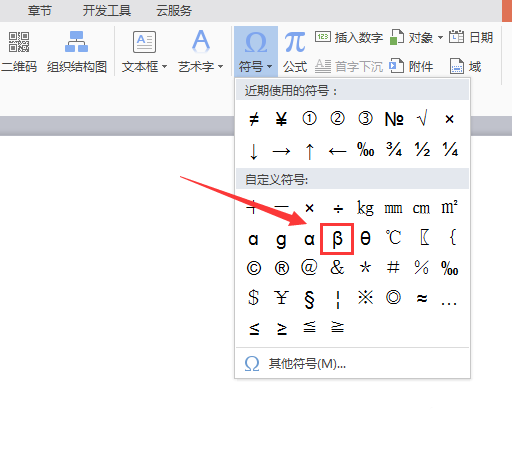Screen dimensions: 512x462
Task: Switch to the developer tools (开发工具) tab
Action: (x=107, y=11)
